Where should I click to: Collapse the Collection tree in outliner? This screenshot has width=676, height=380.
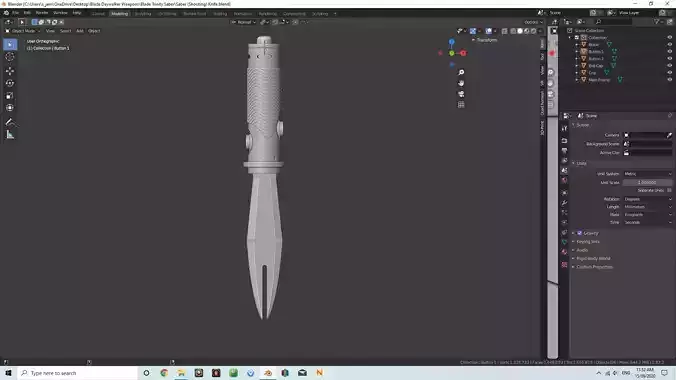click(570, 38)
